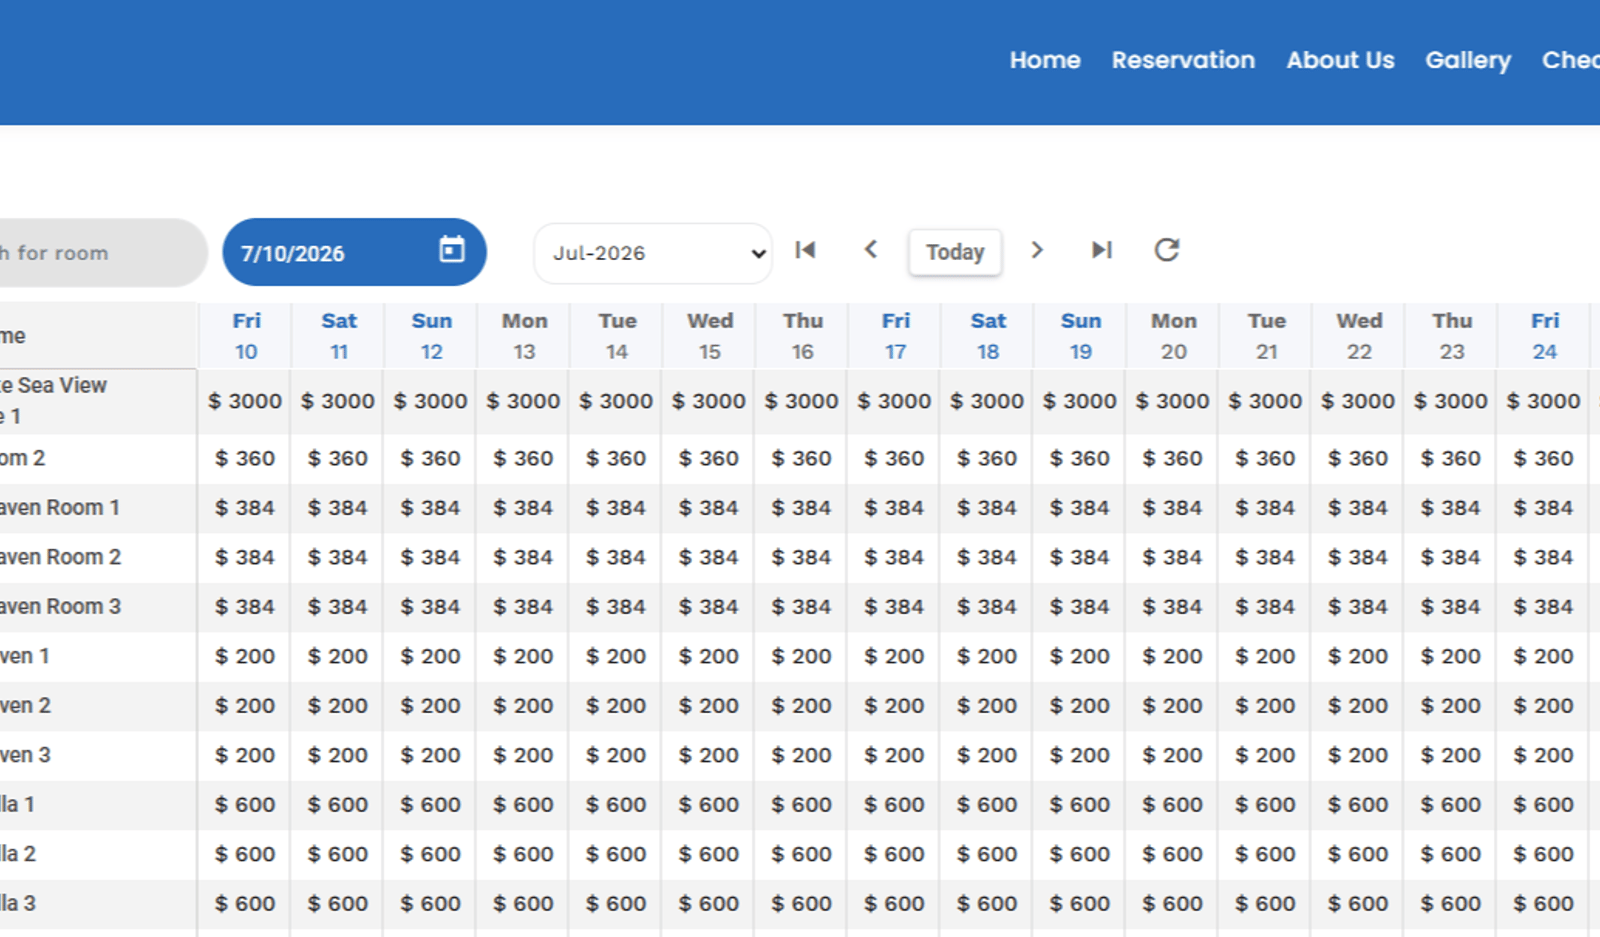Image resolution: width=1600 pixels, height=937 pixels.
Task: Click Haven 1 row $ 200 on Mon 13
Action: 523,656
